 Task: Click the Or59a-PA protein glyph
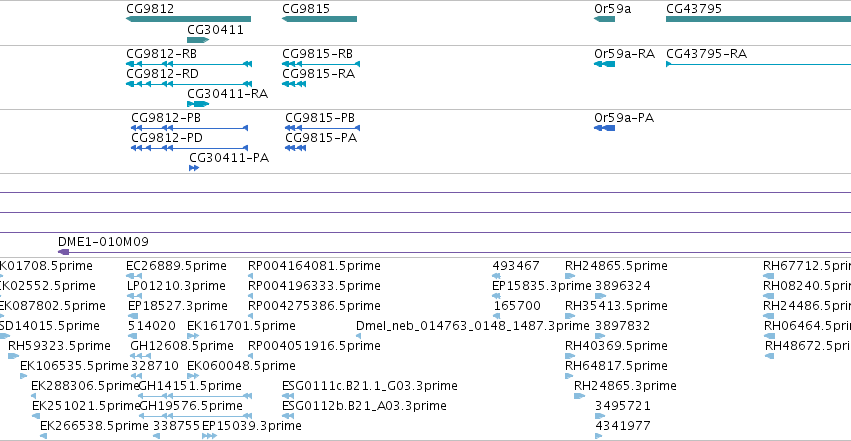(x=605, y=128)
